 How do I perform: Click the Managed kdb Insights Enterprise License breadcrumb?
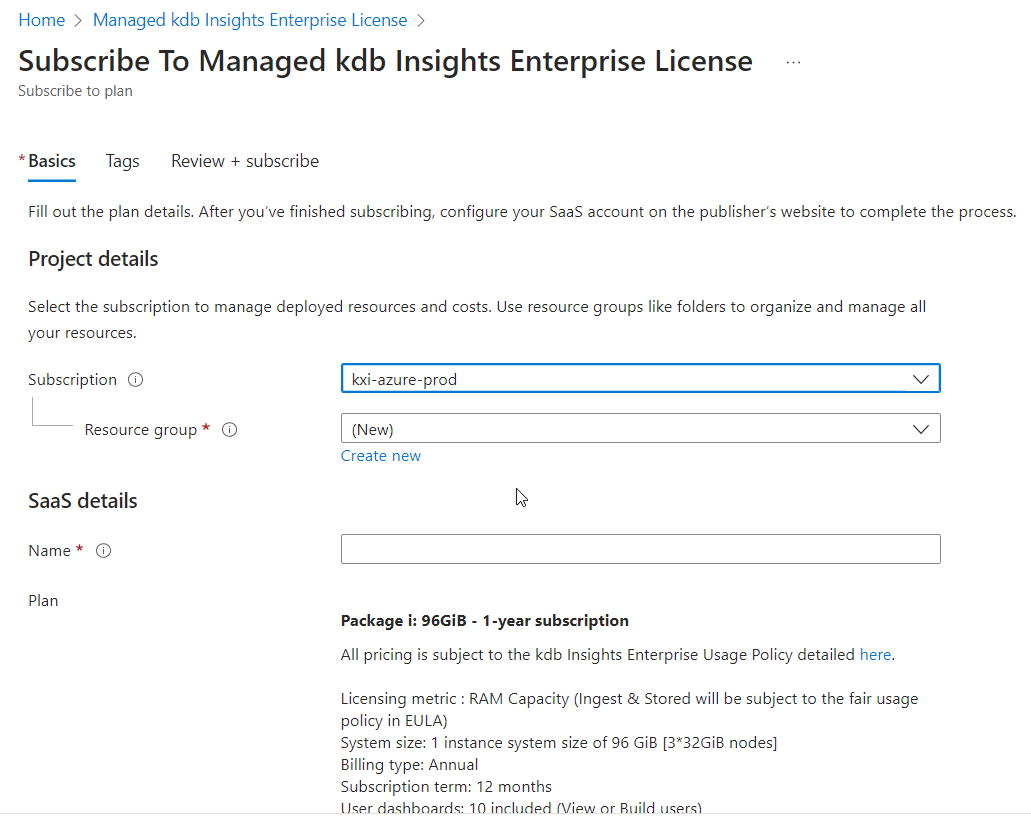coord(250,20)
